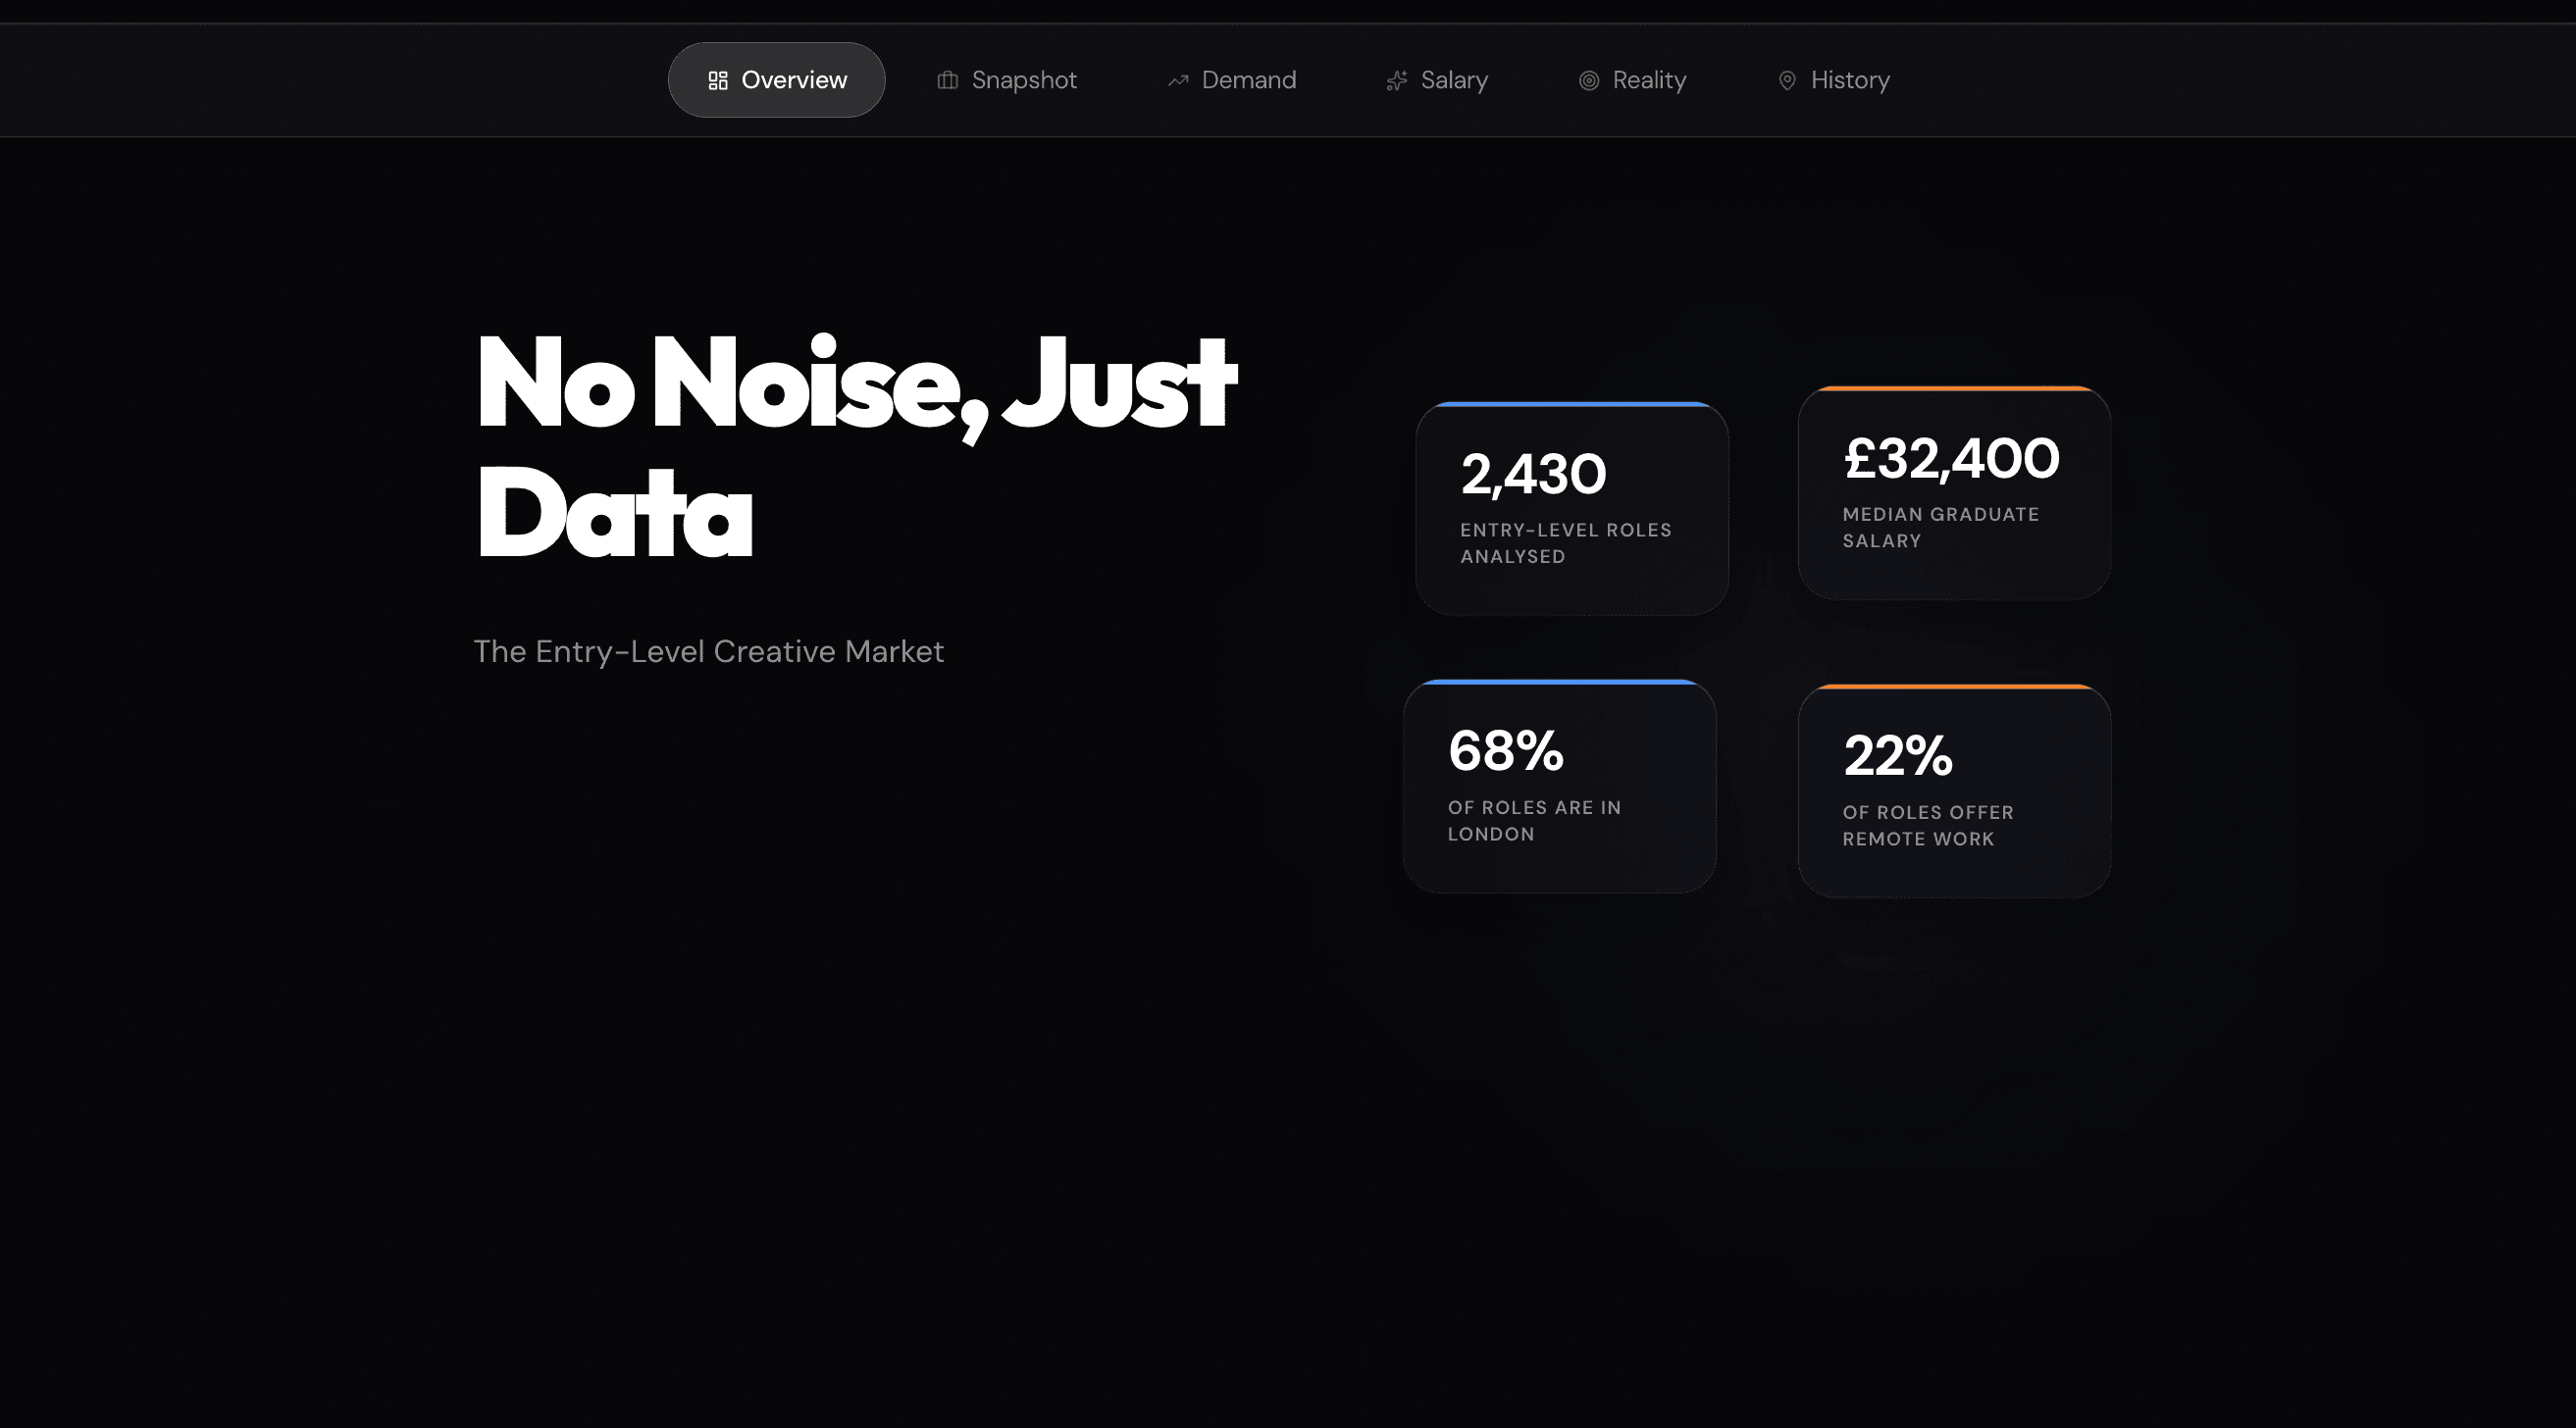Switch to the Snapshot tab

1006,80
